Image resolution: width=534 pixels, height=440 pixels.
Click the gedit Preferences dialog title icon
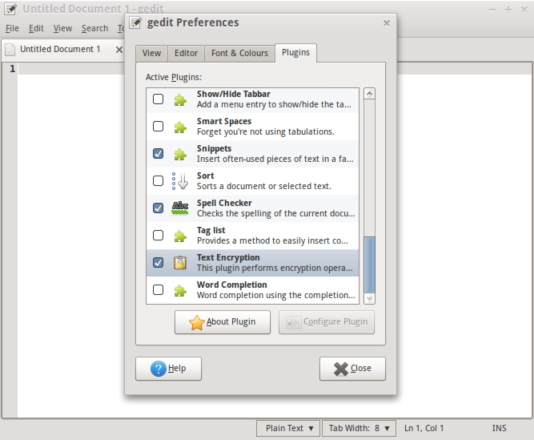pos(136,23)
